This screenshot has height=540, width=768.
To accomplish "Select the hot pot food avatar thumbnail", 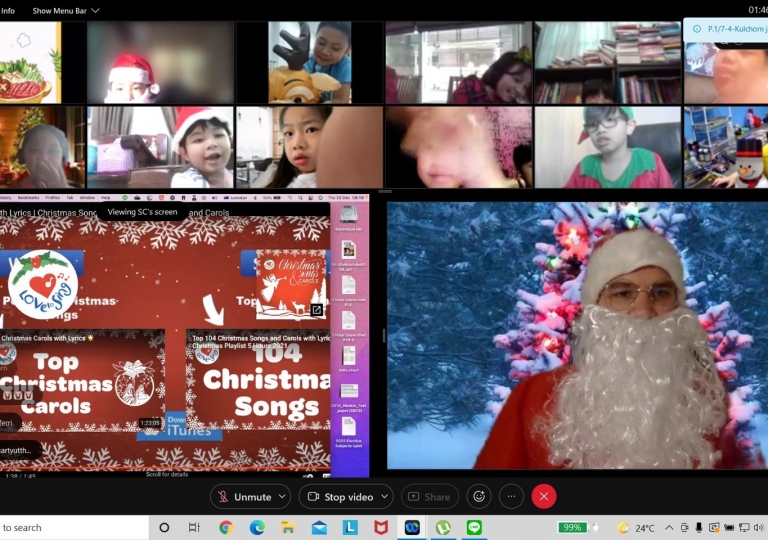I will click(30, 62).
